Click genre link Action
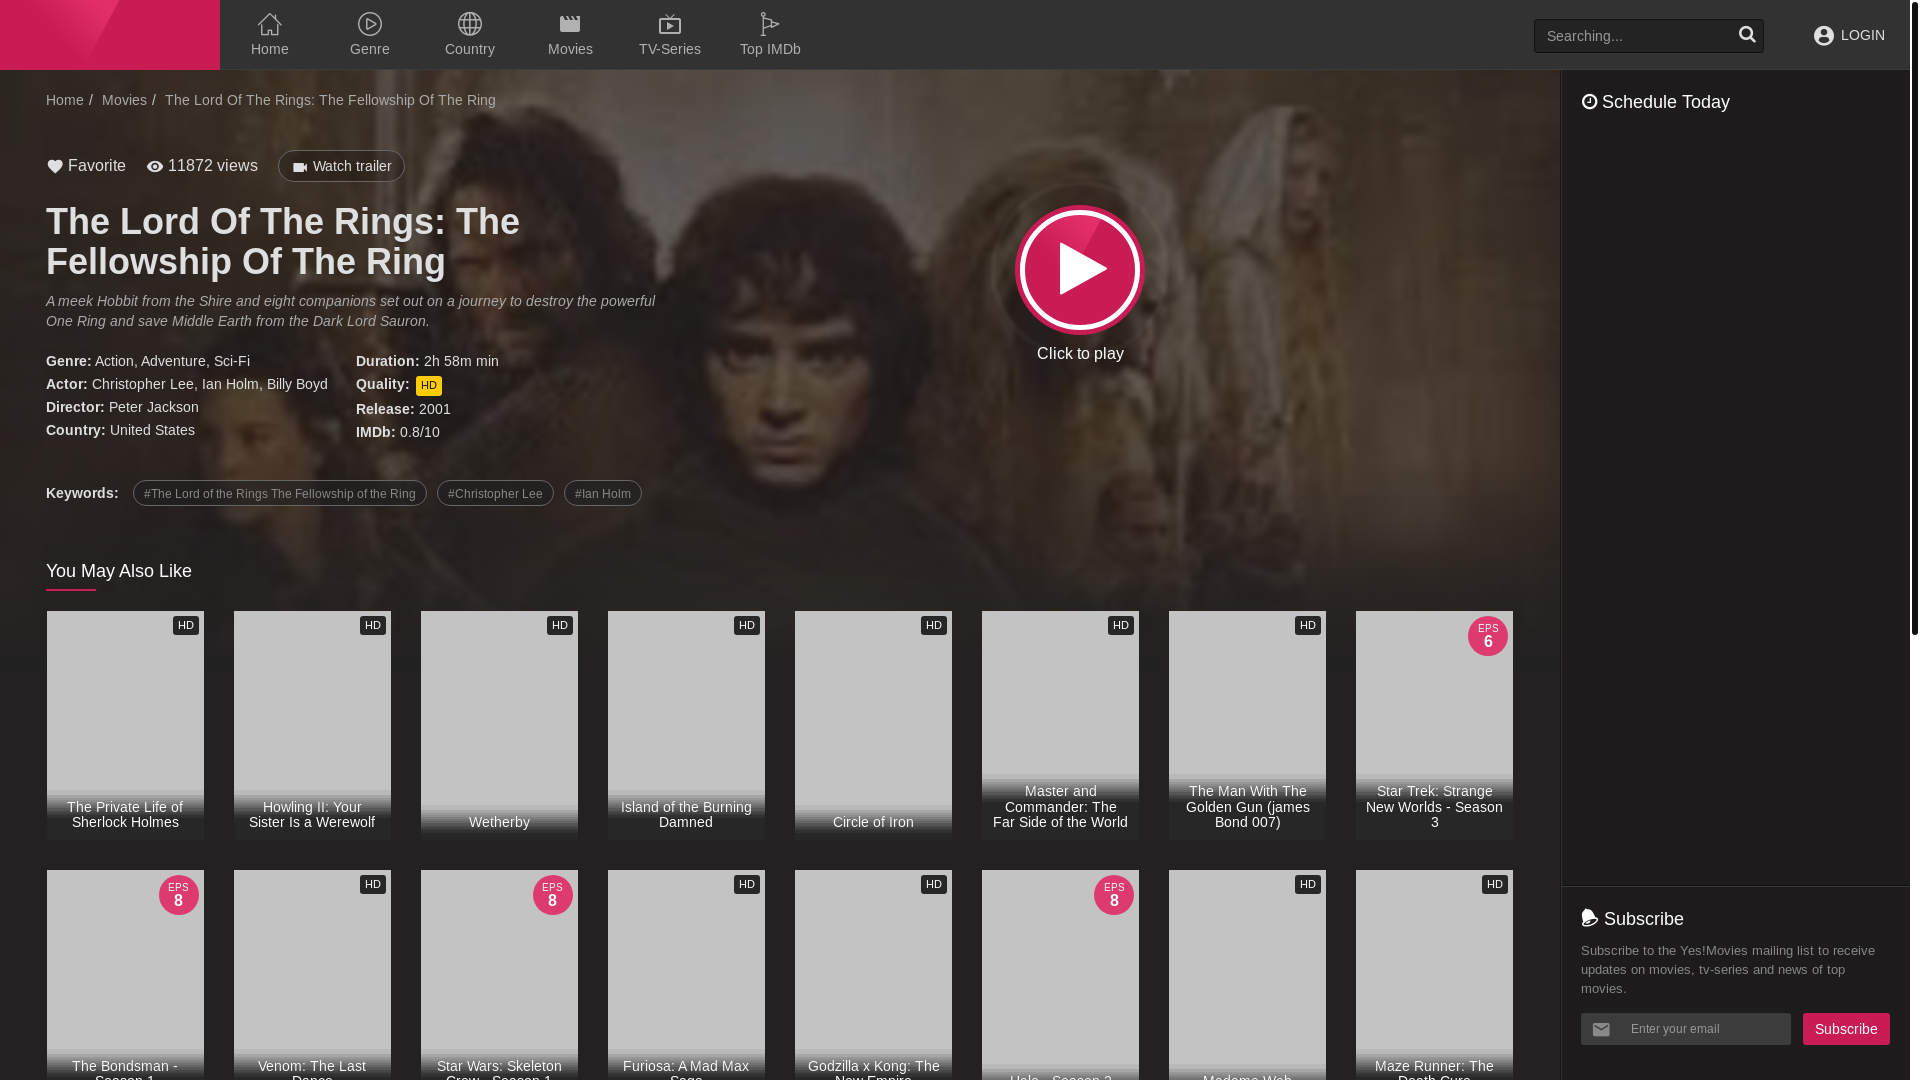1920x1080 pixels. click(114, 361)
